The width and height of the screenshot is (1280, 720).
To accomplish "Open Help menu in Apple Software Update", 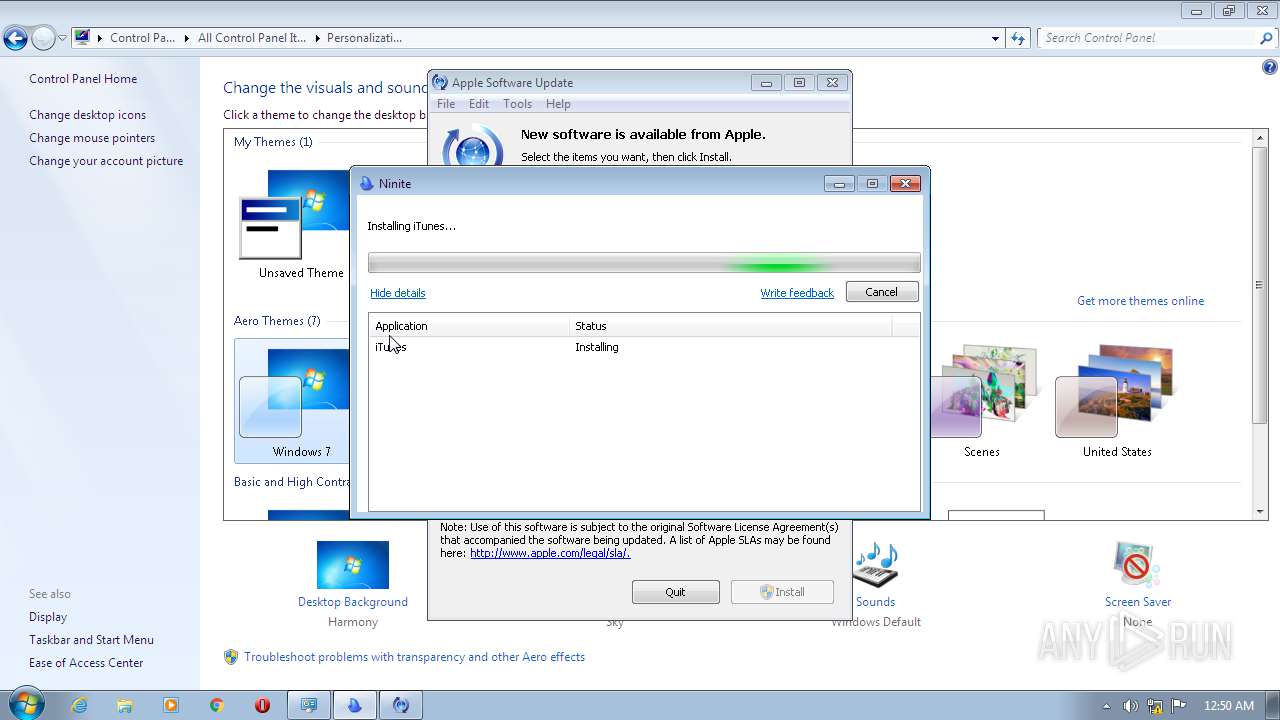I will [558, 104].
